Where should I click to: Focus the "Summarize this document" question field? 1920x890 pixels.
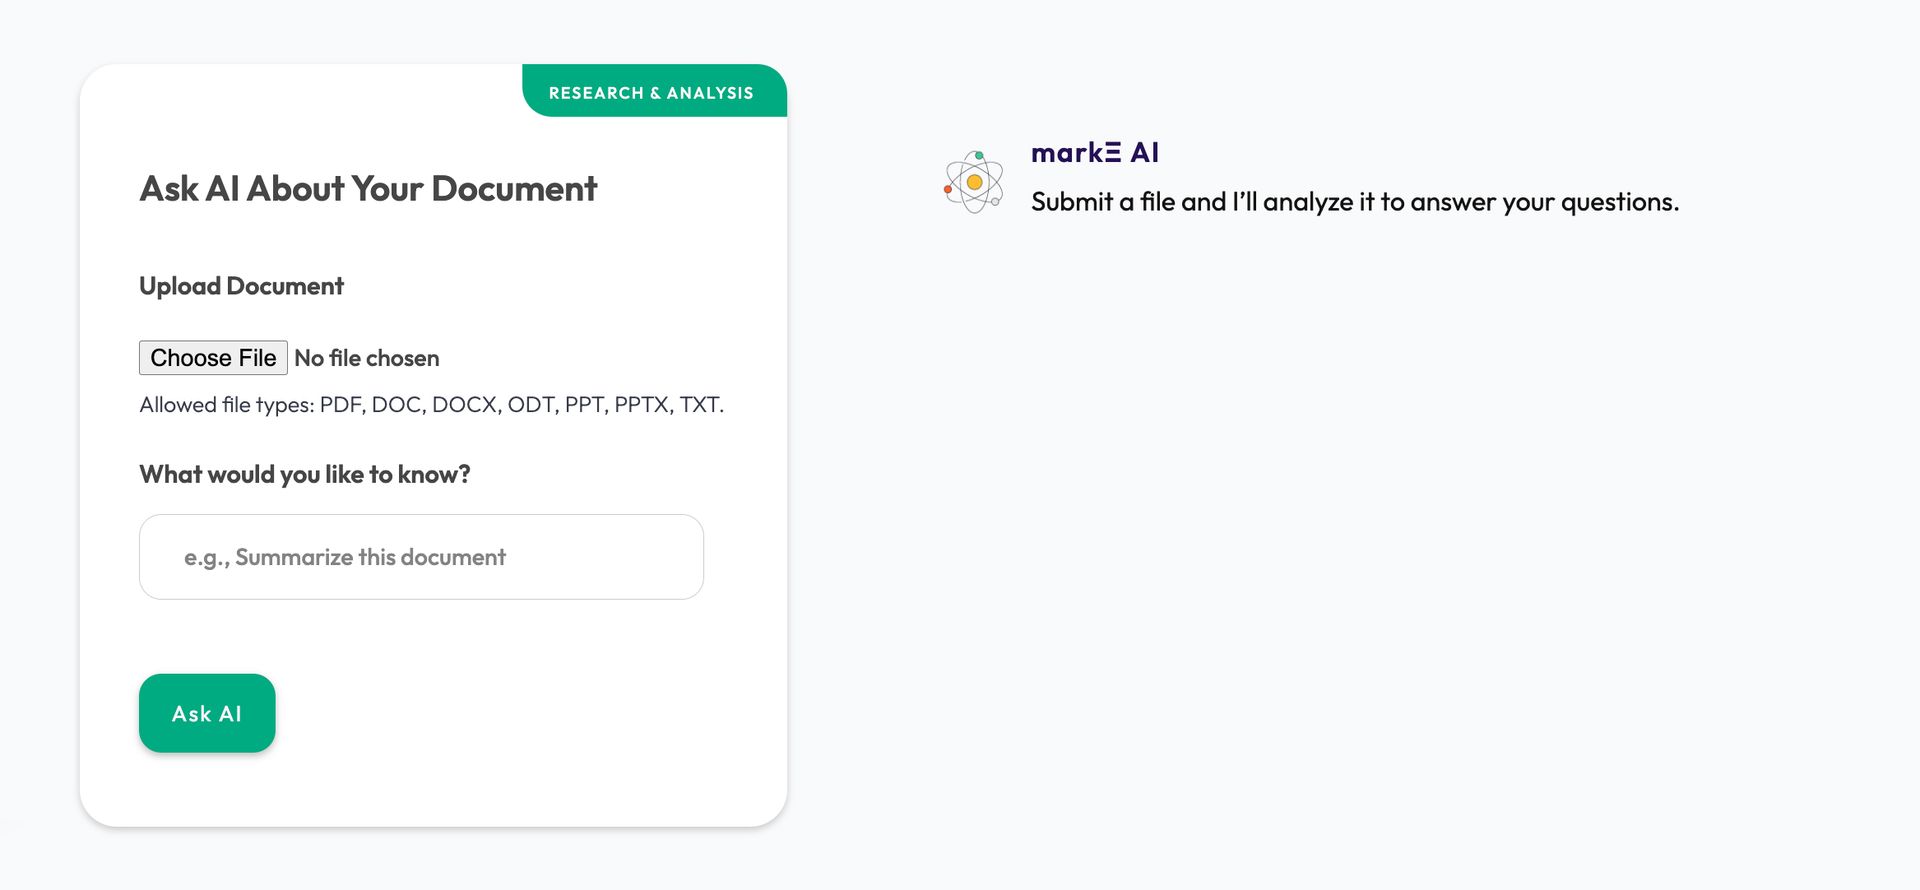click(421, 557)
